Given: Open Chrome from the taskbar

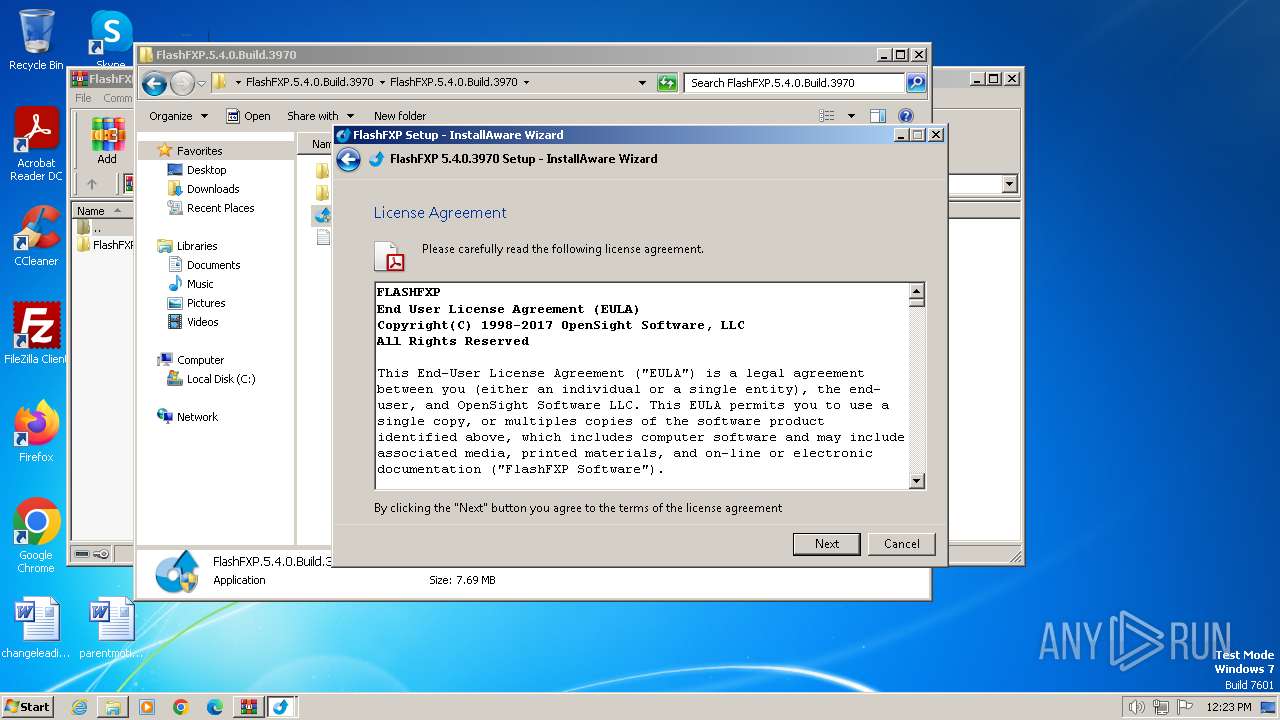Looking at the screenshot, I should point(181,707).
